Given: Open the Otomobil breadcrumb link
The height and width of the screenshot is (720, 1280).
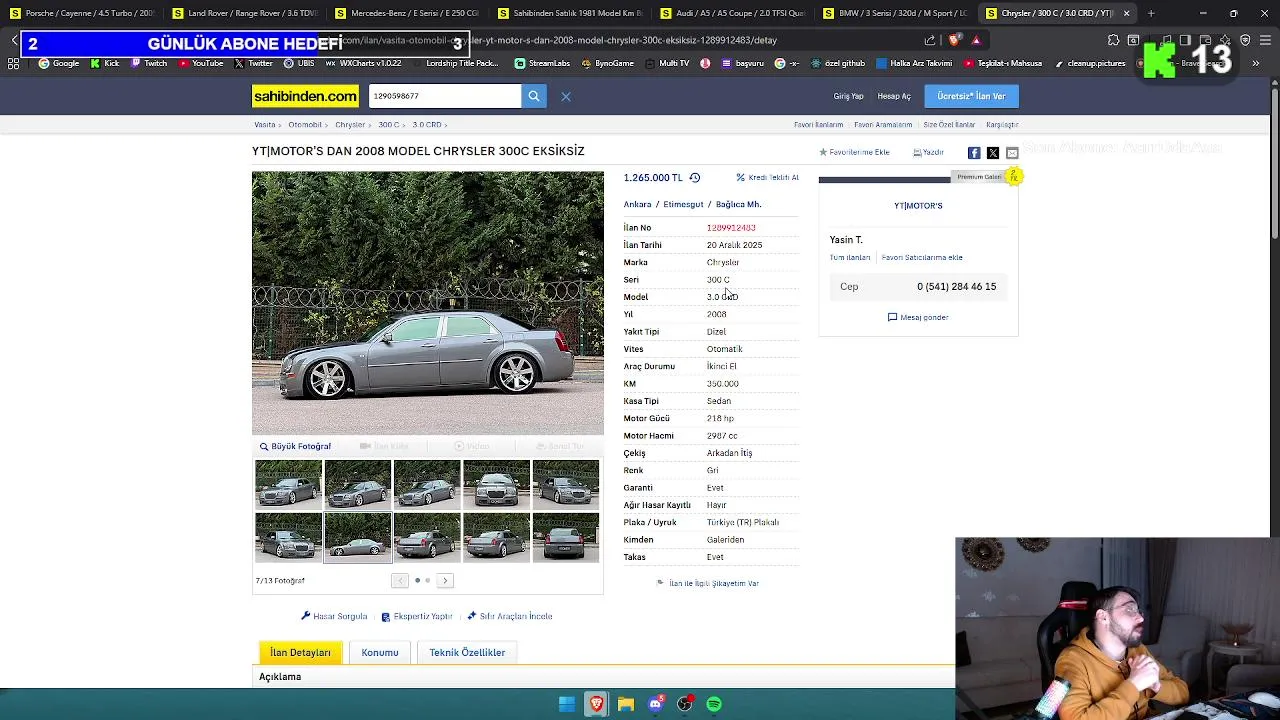Looking at the screenshot, I should point(305,125).
